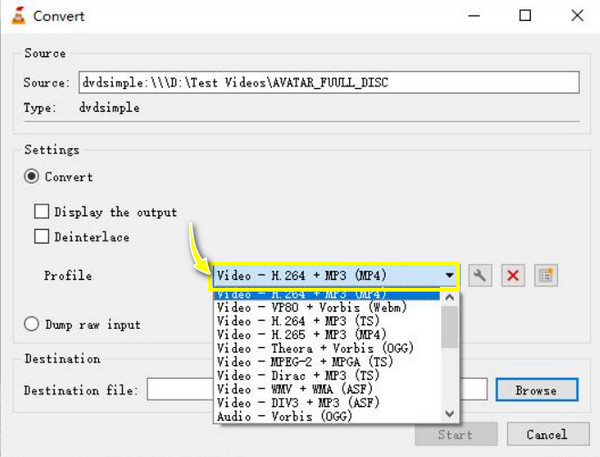
Task: Click the profile list scroll down arrow
Action: coord(450,414)
